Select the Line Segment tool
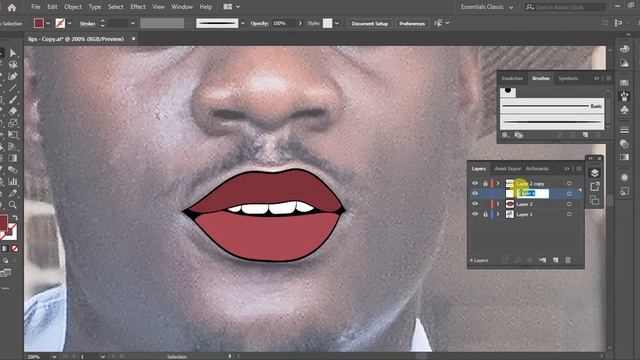Viewport: 640px width, 360px height. (13, 87)
